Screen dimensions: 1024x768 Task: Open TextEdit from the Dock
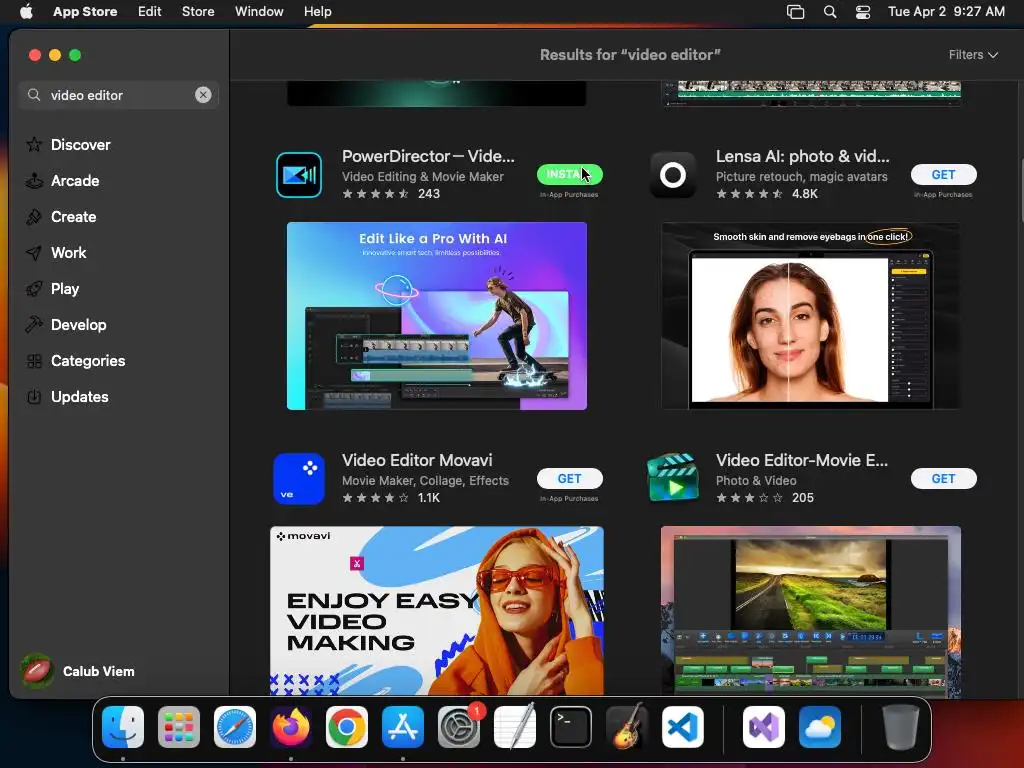[515, 727]
